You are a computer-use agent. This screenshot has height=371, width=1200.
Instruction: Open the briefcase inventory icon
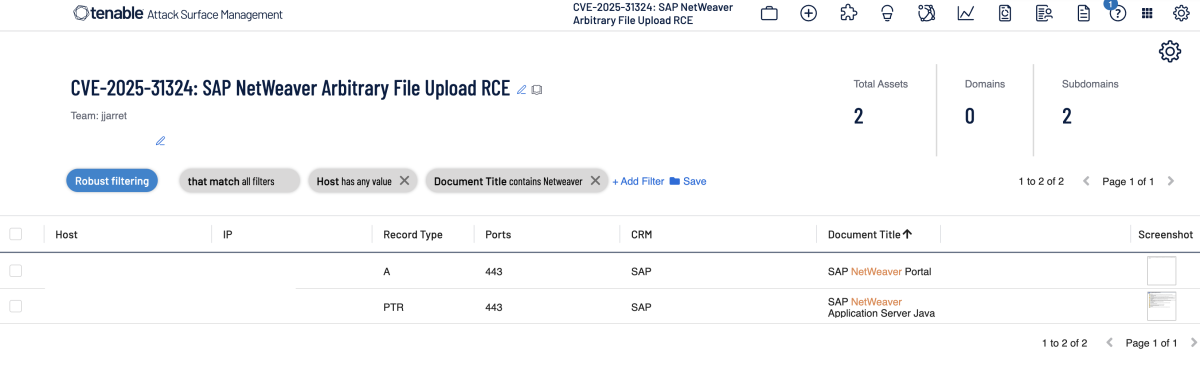click(769, 14)
